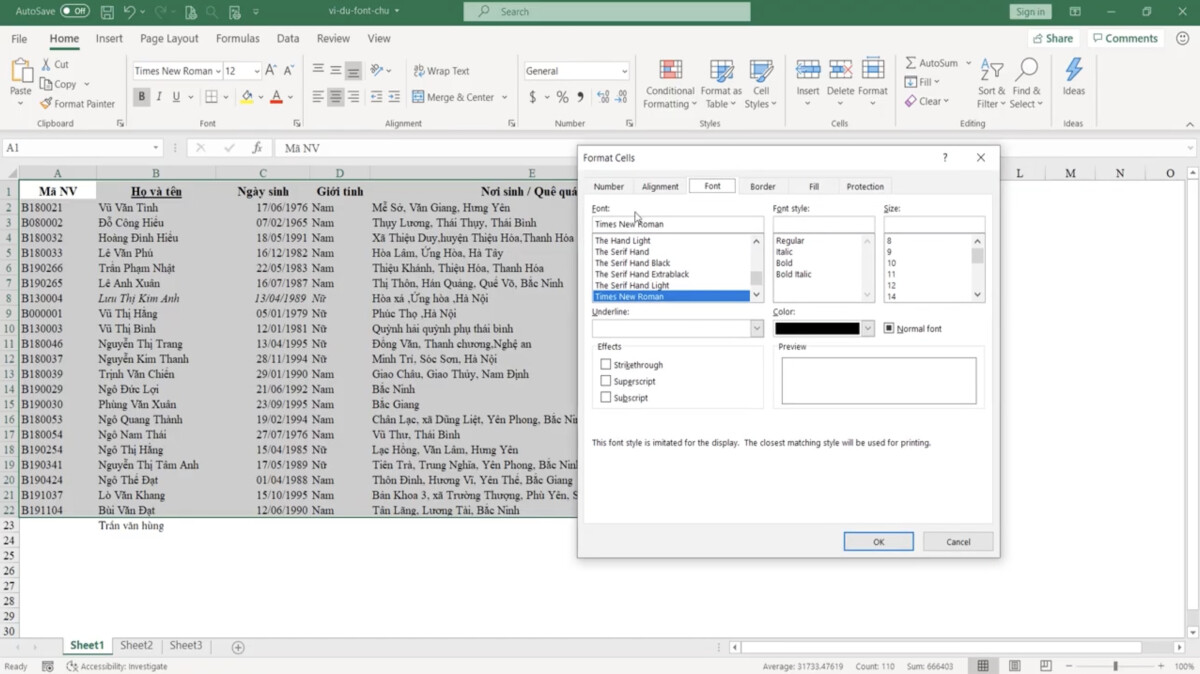The image size is (1200, 674).
Task: Click the Cut scissors icon
Action: [x=47, y=65]
